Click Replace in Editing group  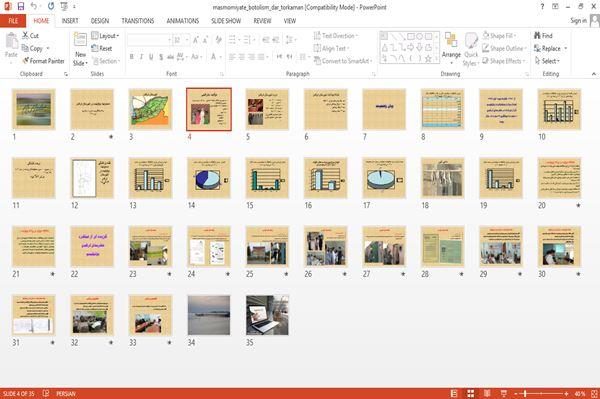tap(550, 48)
